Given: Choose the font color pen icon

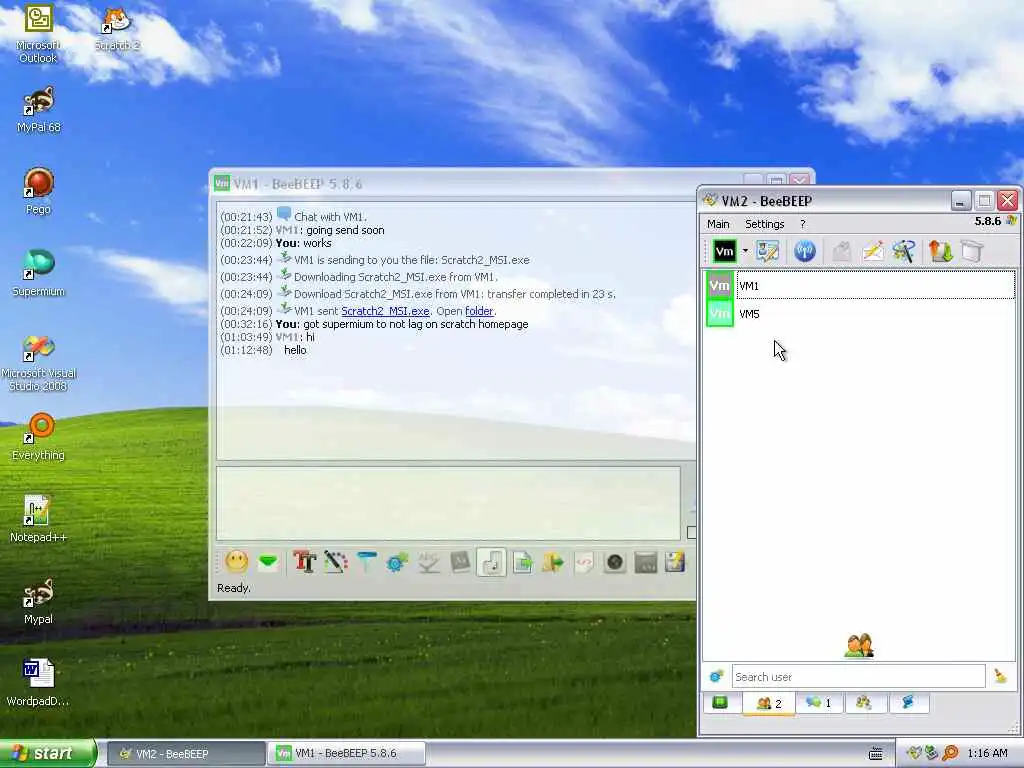Looking at the screenshot, I should pyautogui.click(x=336, y=562).
